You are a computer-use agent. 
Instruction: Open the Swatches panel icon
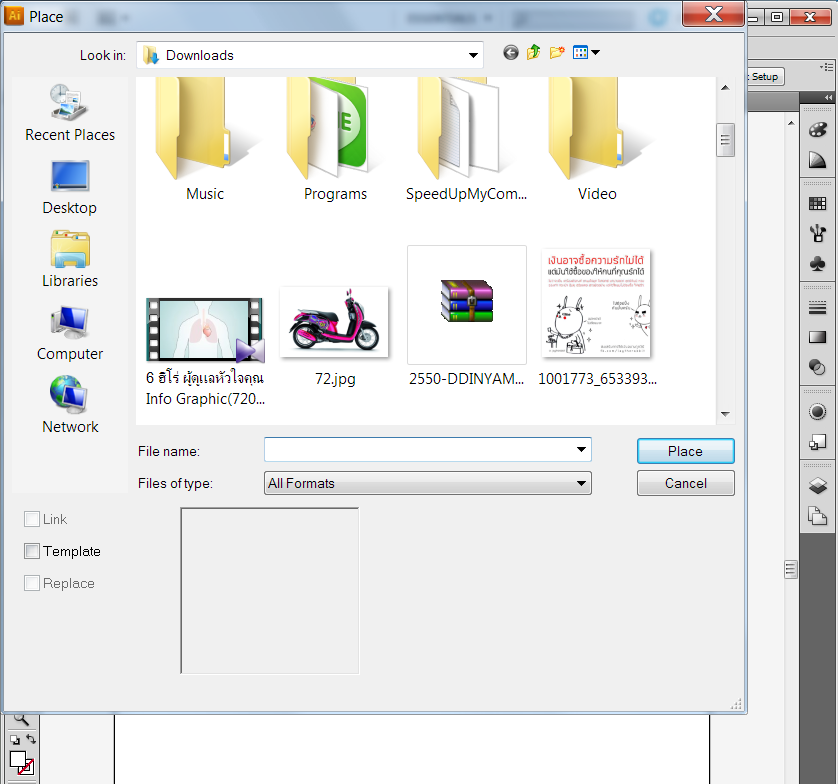point(817,204)
